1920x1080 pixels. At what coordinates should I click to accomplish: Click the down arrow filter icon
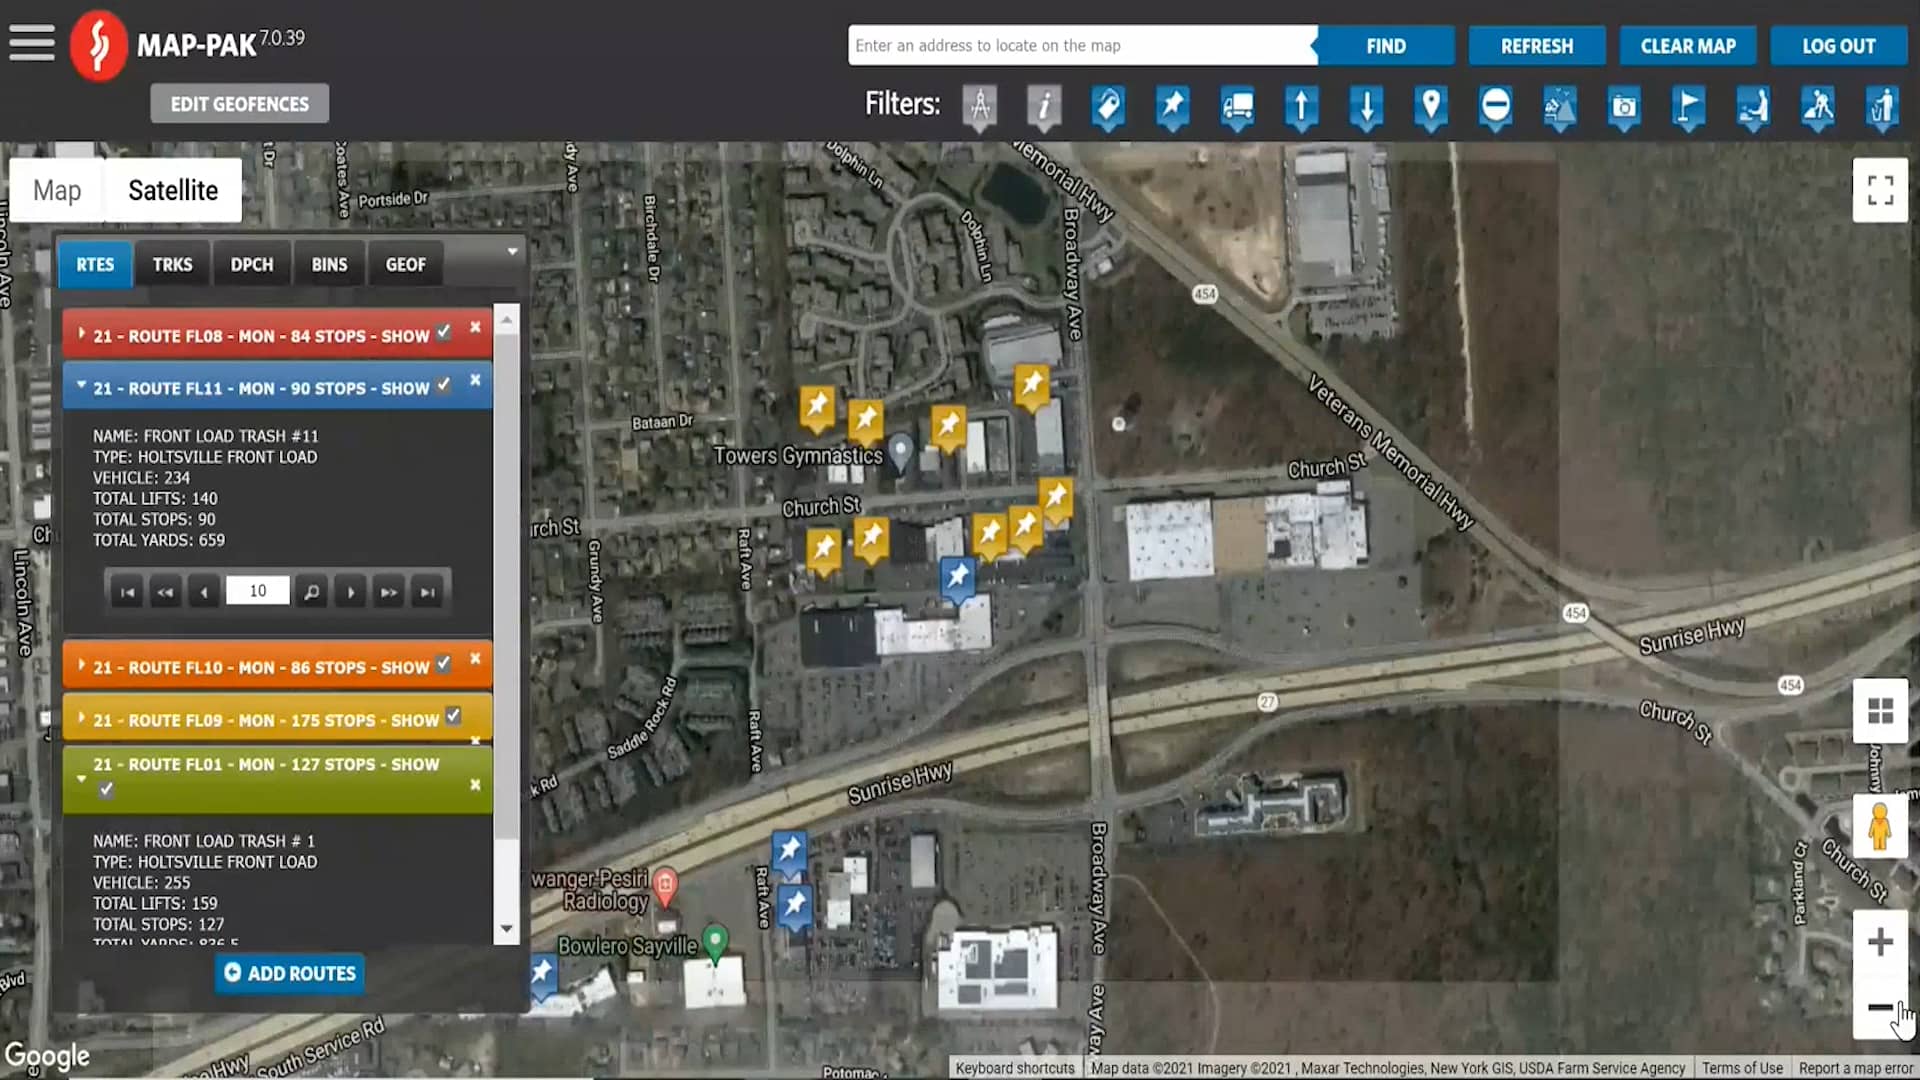click(x=1367, y=109)
